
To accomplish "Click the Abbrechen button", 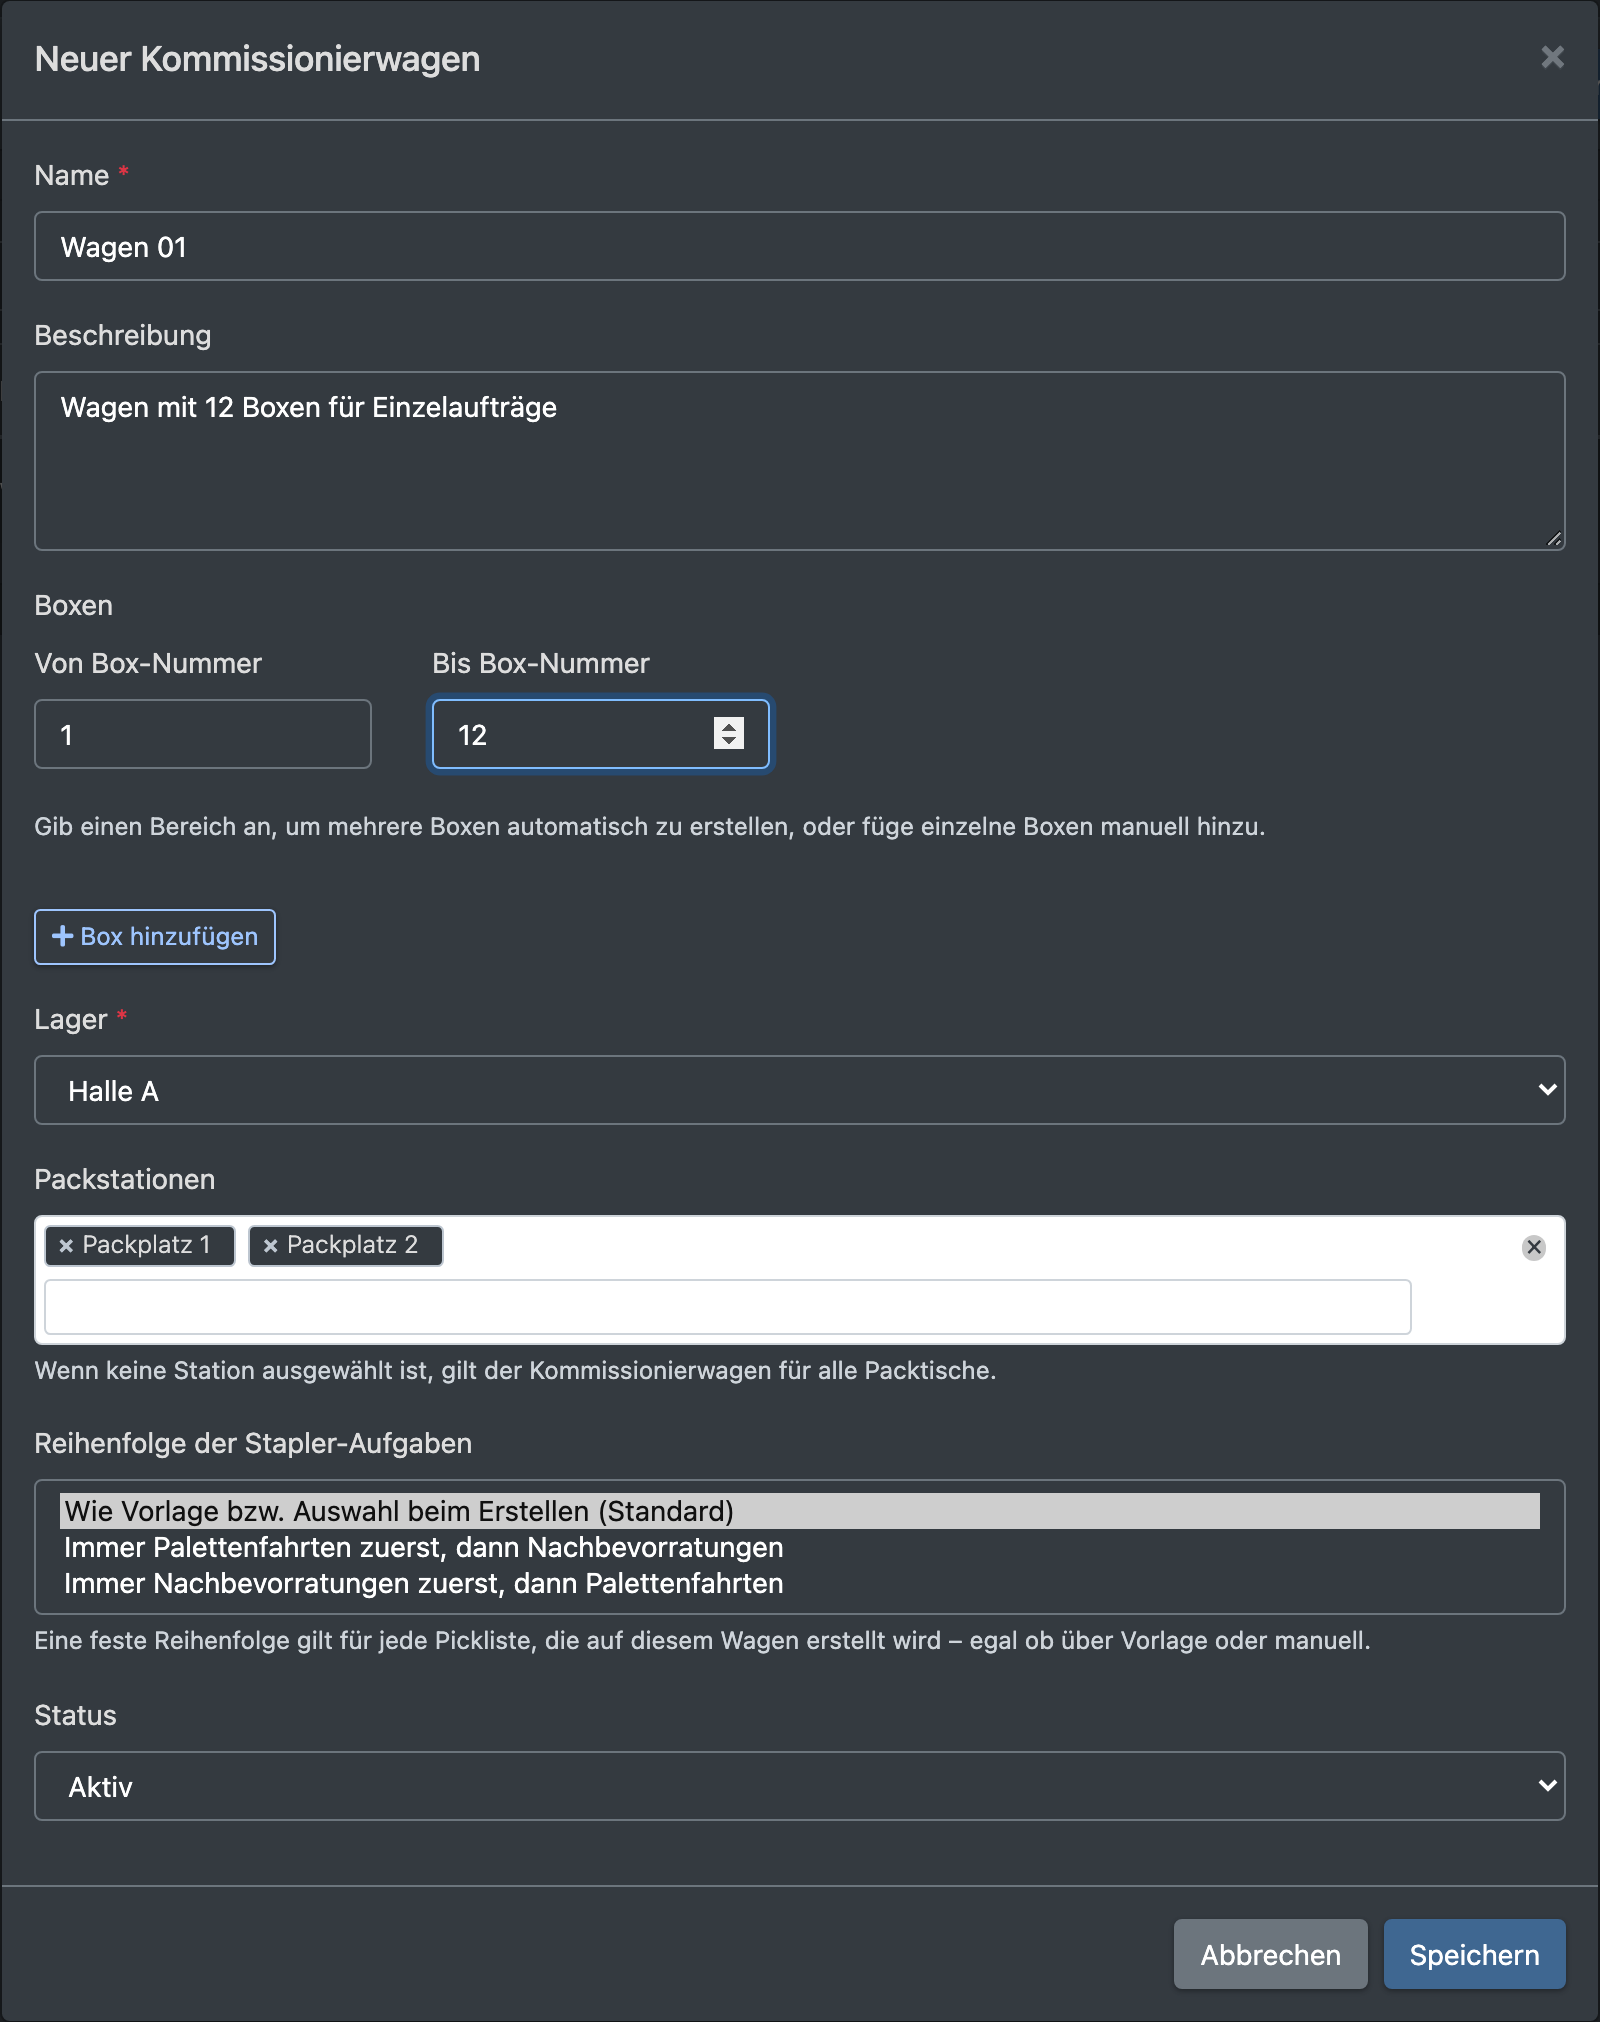I will [1270, 1954].
